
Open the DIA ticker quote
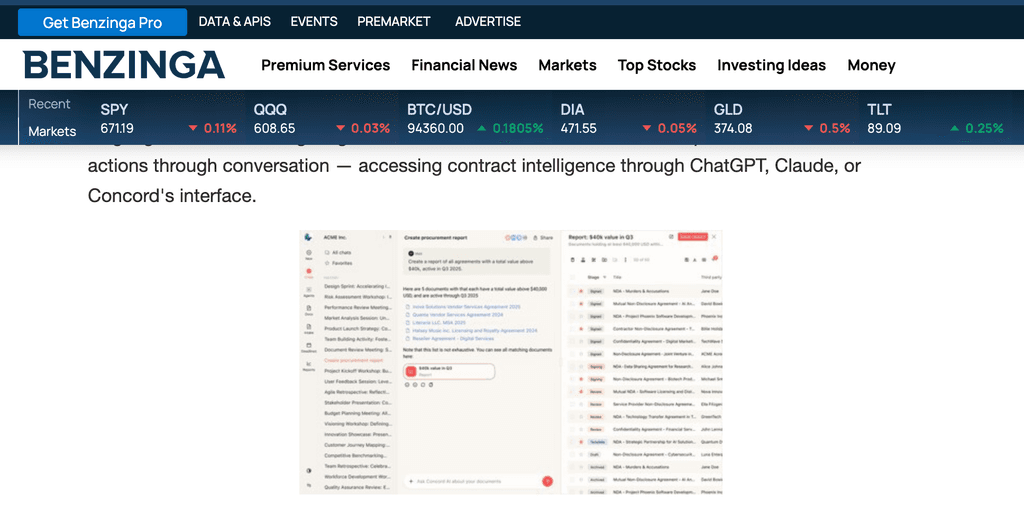(572, 110)
